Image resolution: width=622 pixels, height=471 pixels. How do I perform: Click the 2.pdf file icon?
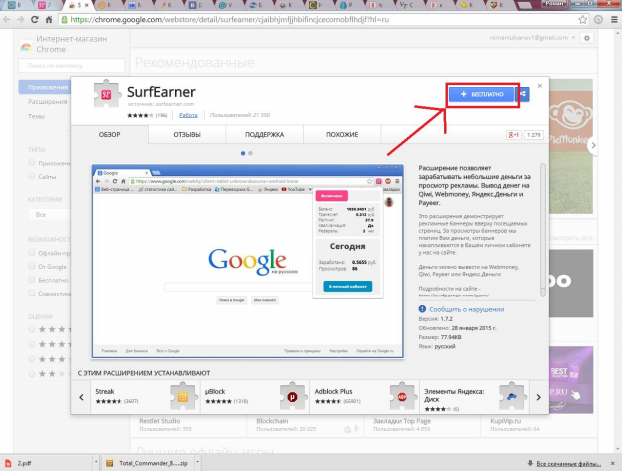[8, 463]
